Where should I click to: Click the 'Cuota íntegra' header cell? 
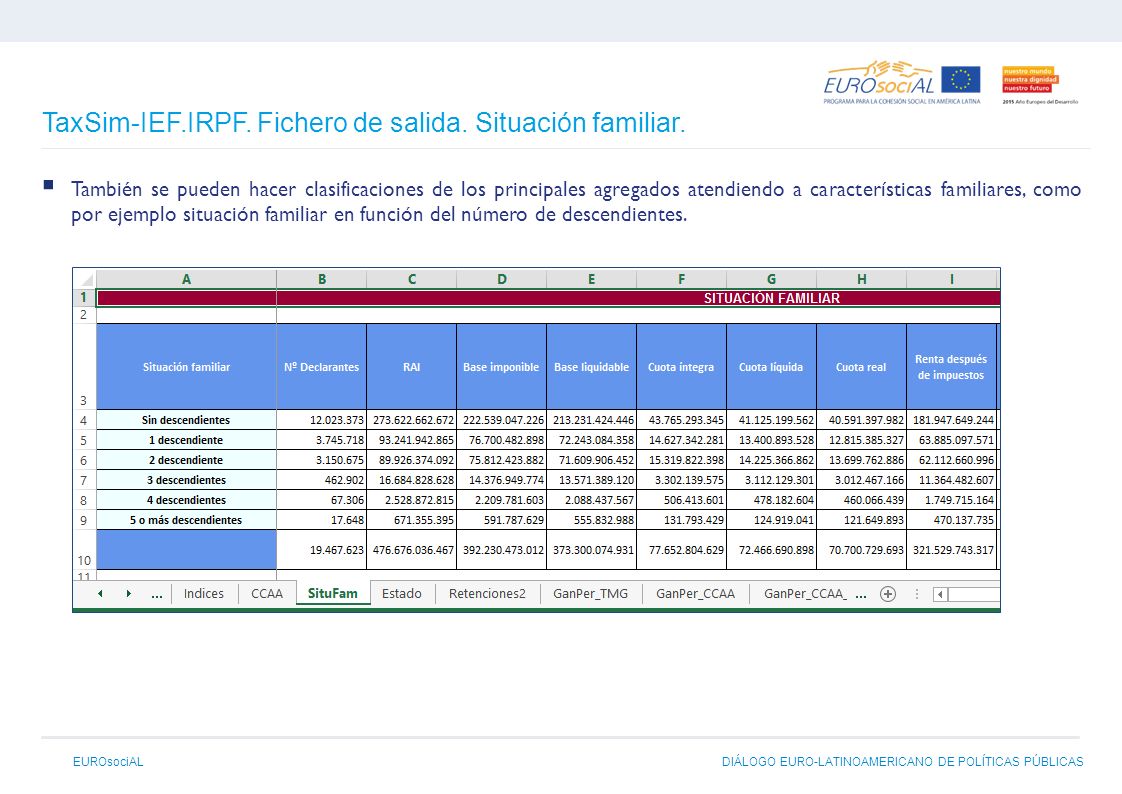tap(681, 367)
